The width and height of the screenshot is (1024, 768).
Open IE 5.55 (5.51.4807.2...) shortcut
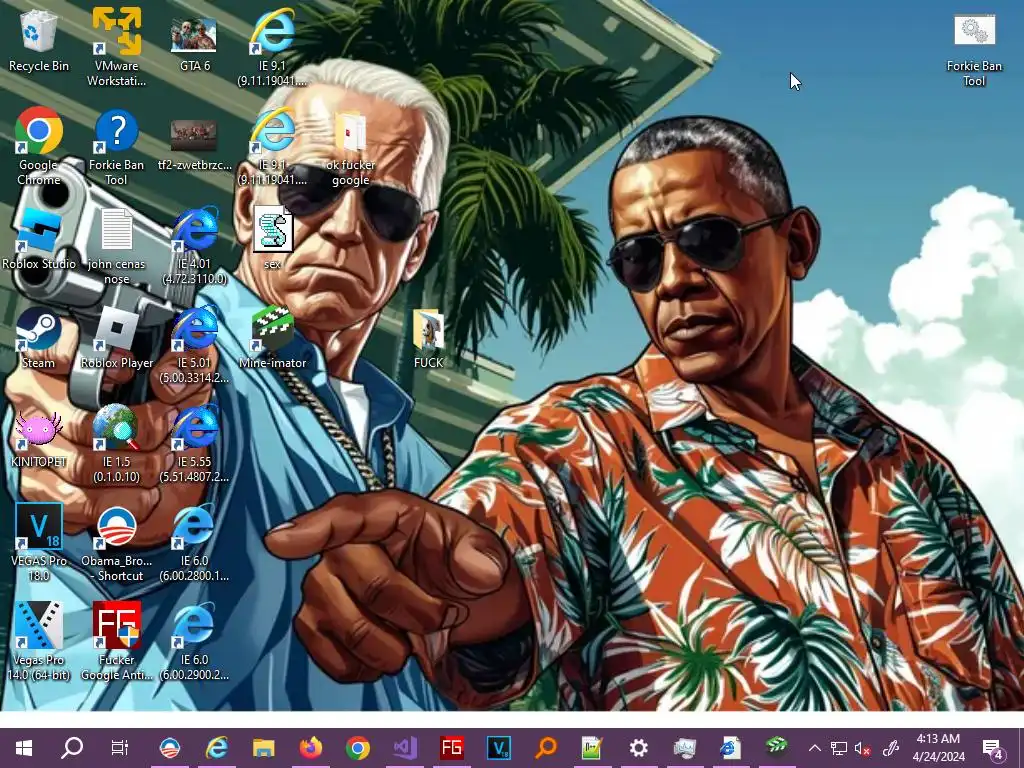pos(194,444)
